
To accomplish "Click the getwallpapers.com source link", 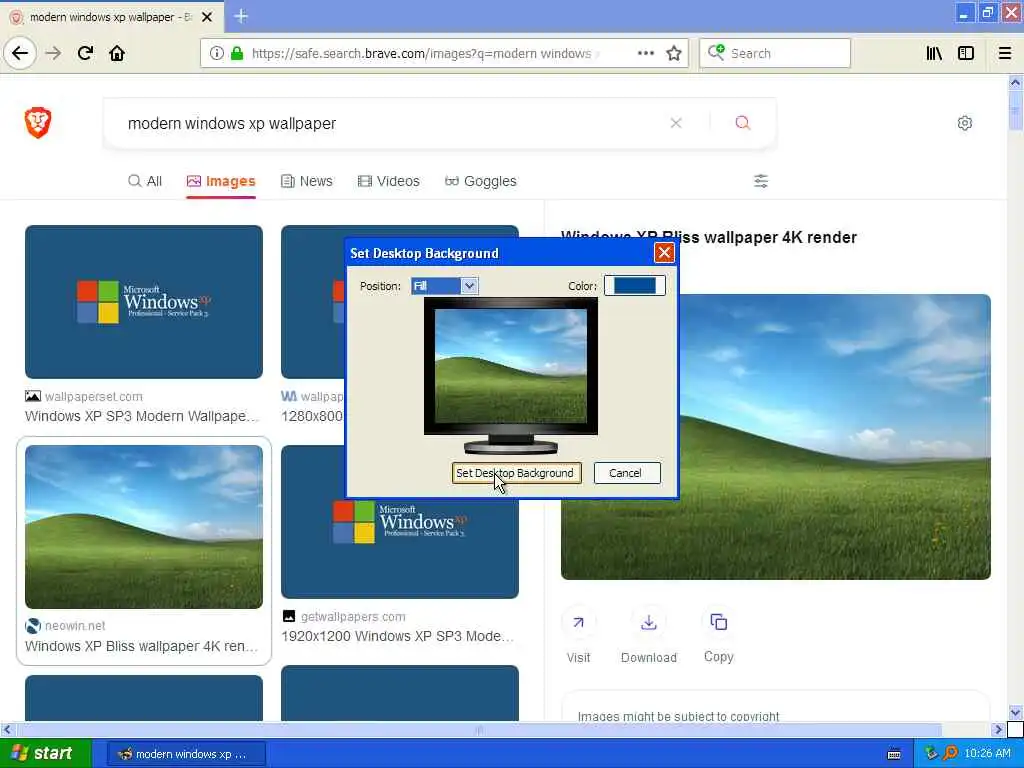I will coord(353,616).
